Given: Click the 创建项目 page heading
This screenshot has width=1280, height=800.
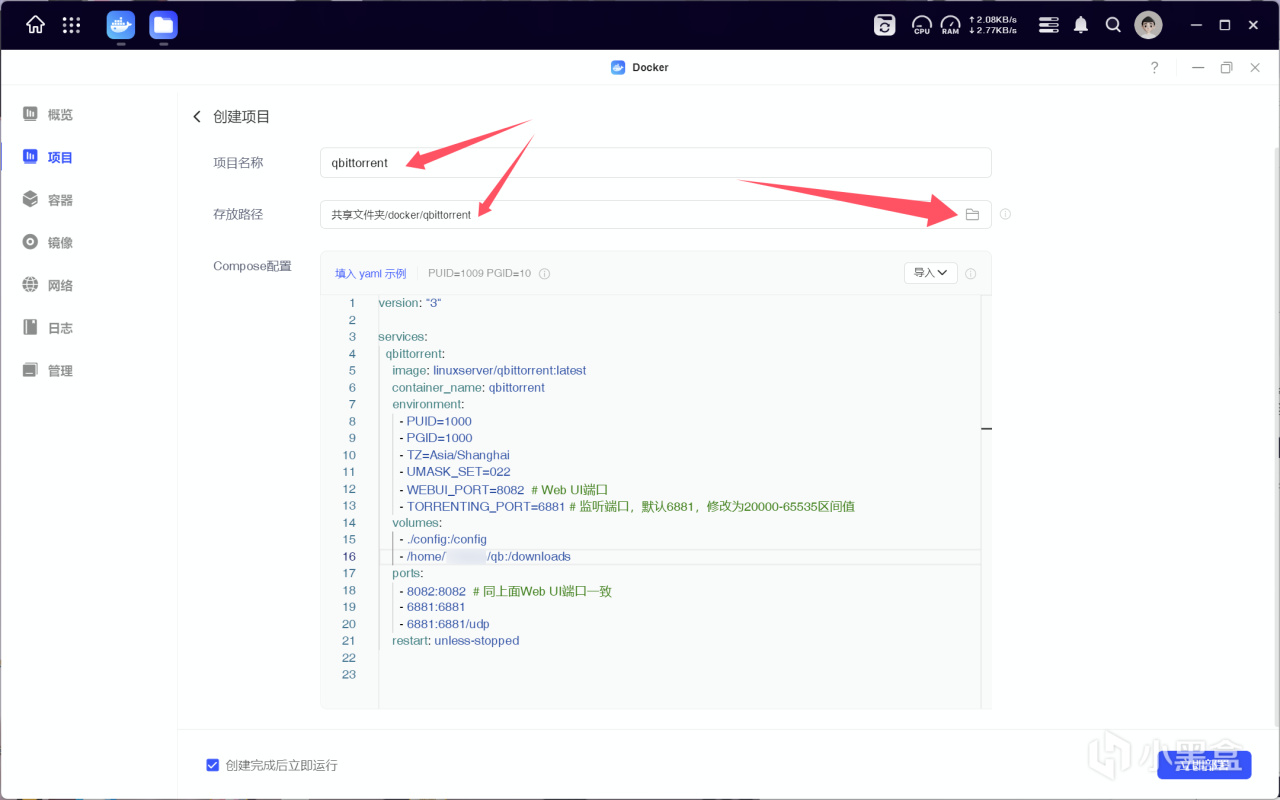Looking at the screenshot, I should point(242,117).
